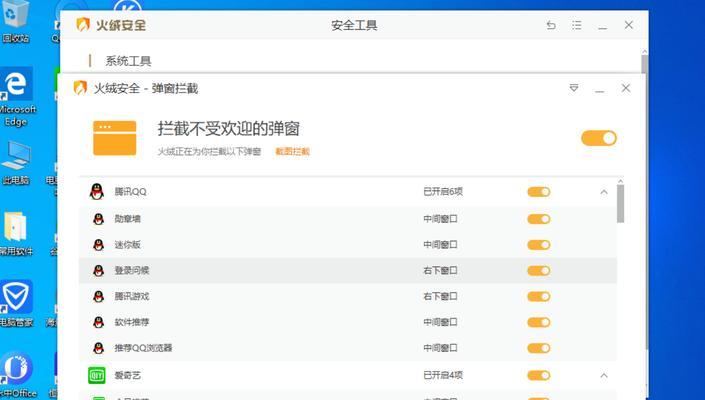Click the penguin icon beside 登录问候
705x400 pixels.
[98, 271]
